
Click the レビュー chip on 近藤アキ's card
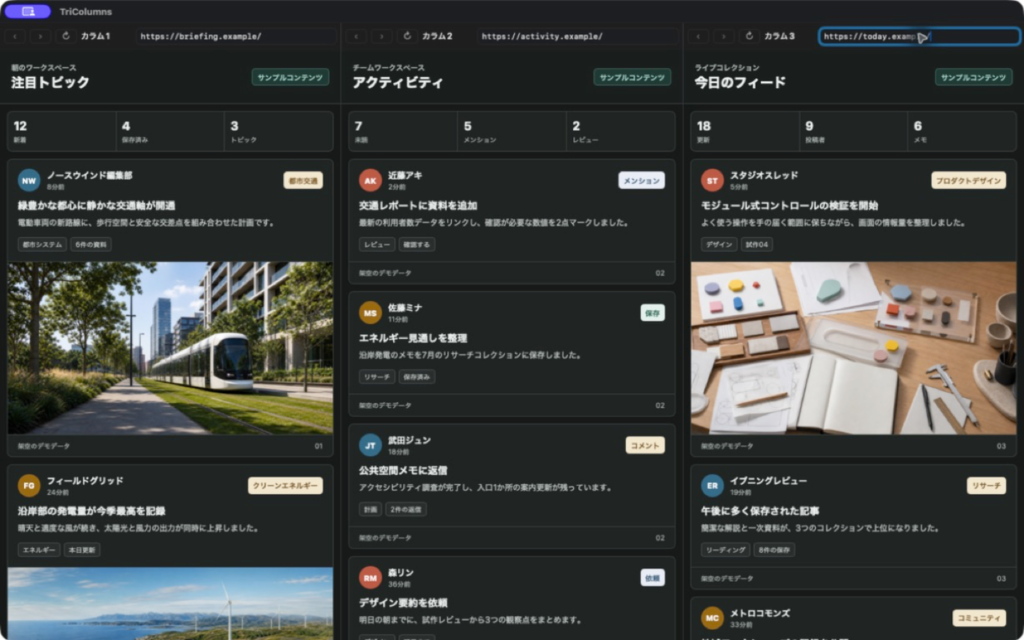377,244
